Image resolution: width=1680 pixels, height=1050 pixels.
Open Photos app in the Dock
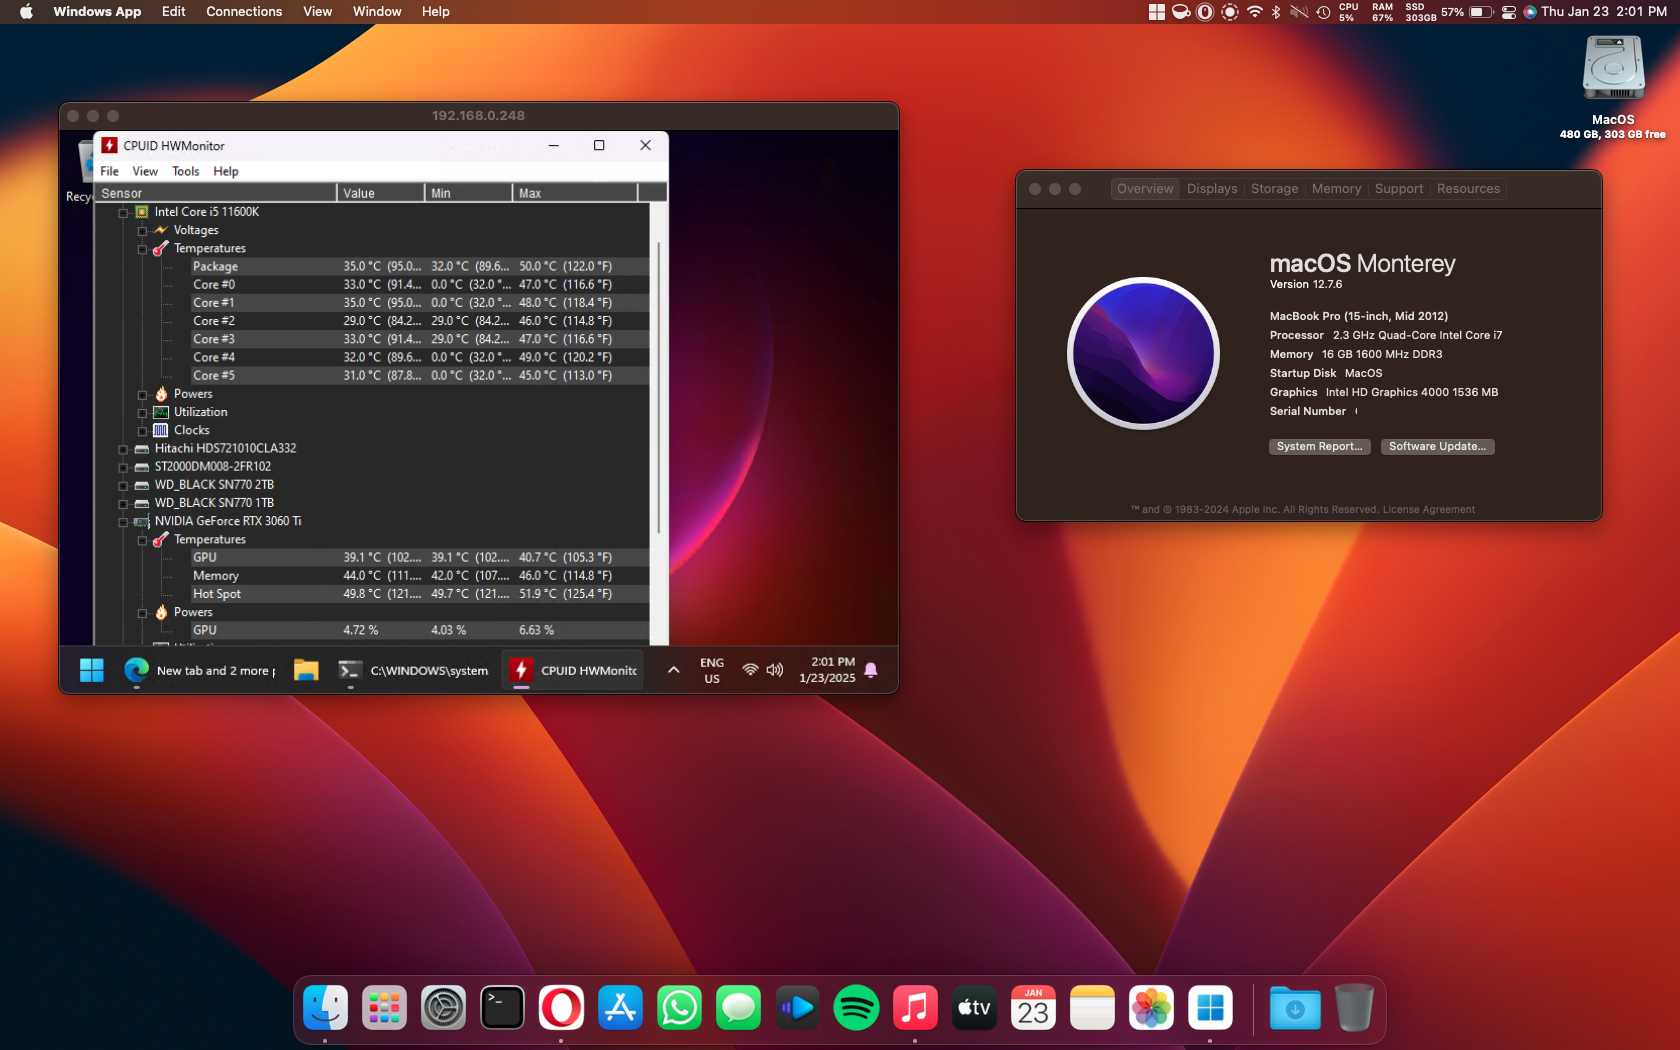pos(1151,1008)
